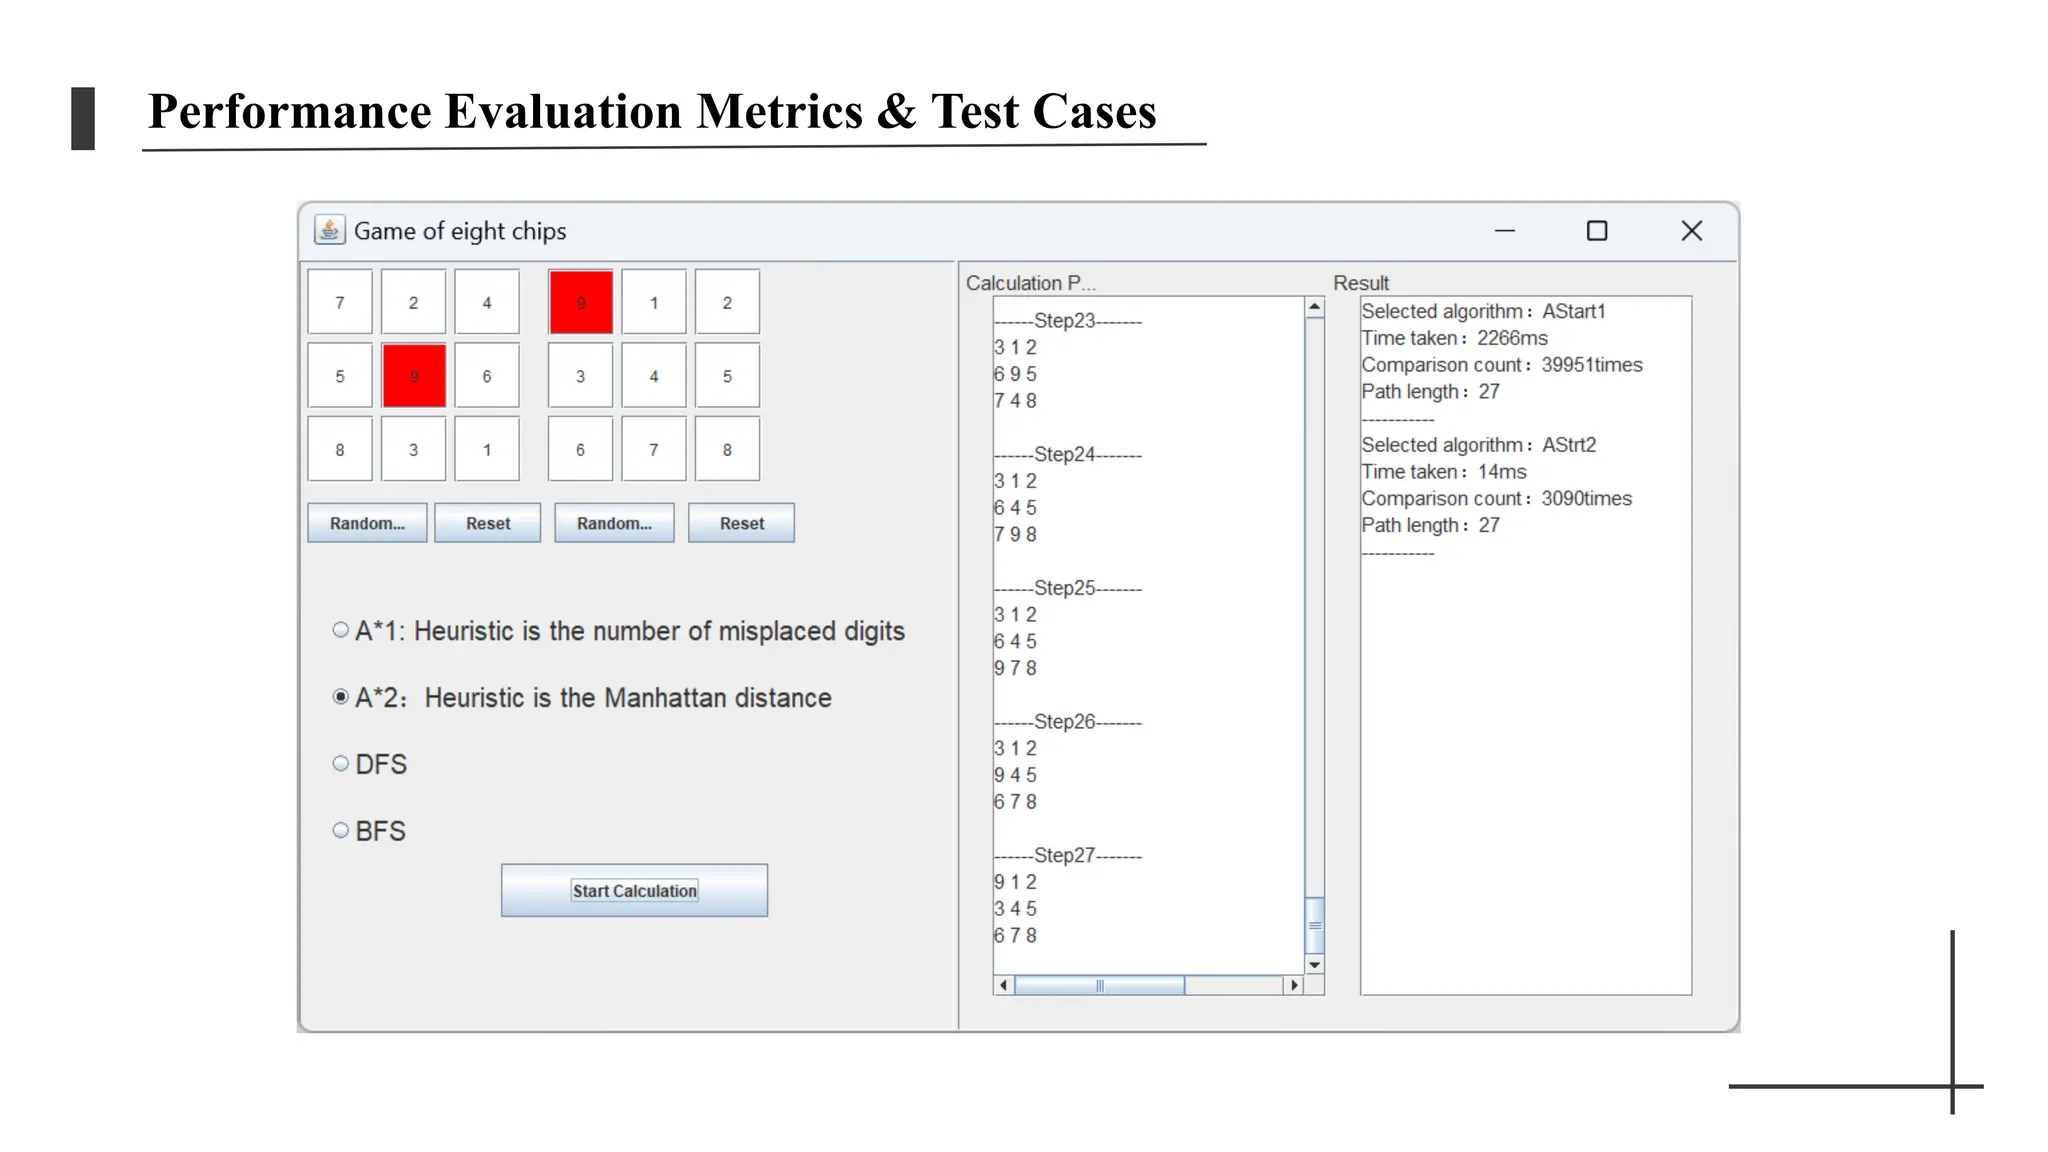Click Random button under the right puzzle grid
Image resolution: width=2048 pixels, height=1152 pixels.
pos(614,523)
